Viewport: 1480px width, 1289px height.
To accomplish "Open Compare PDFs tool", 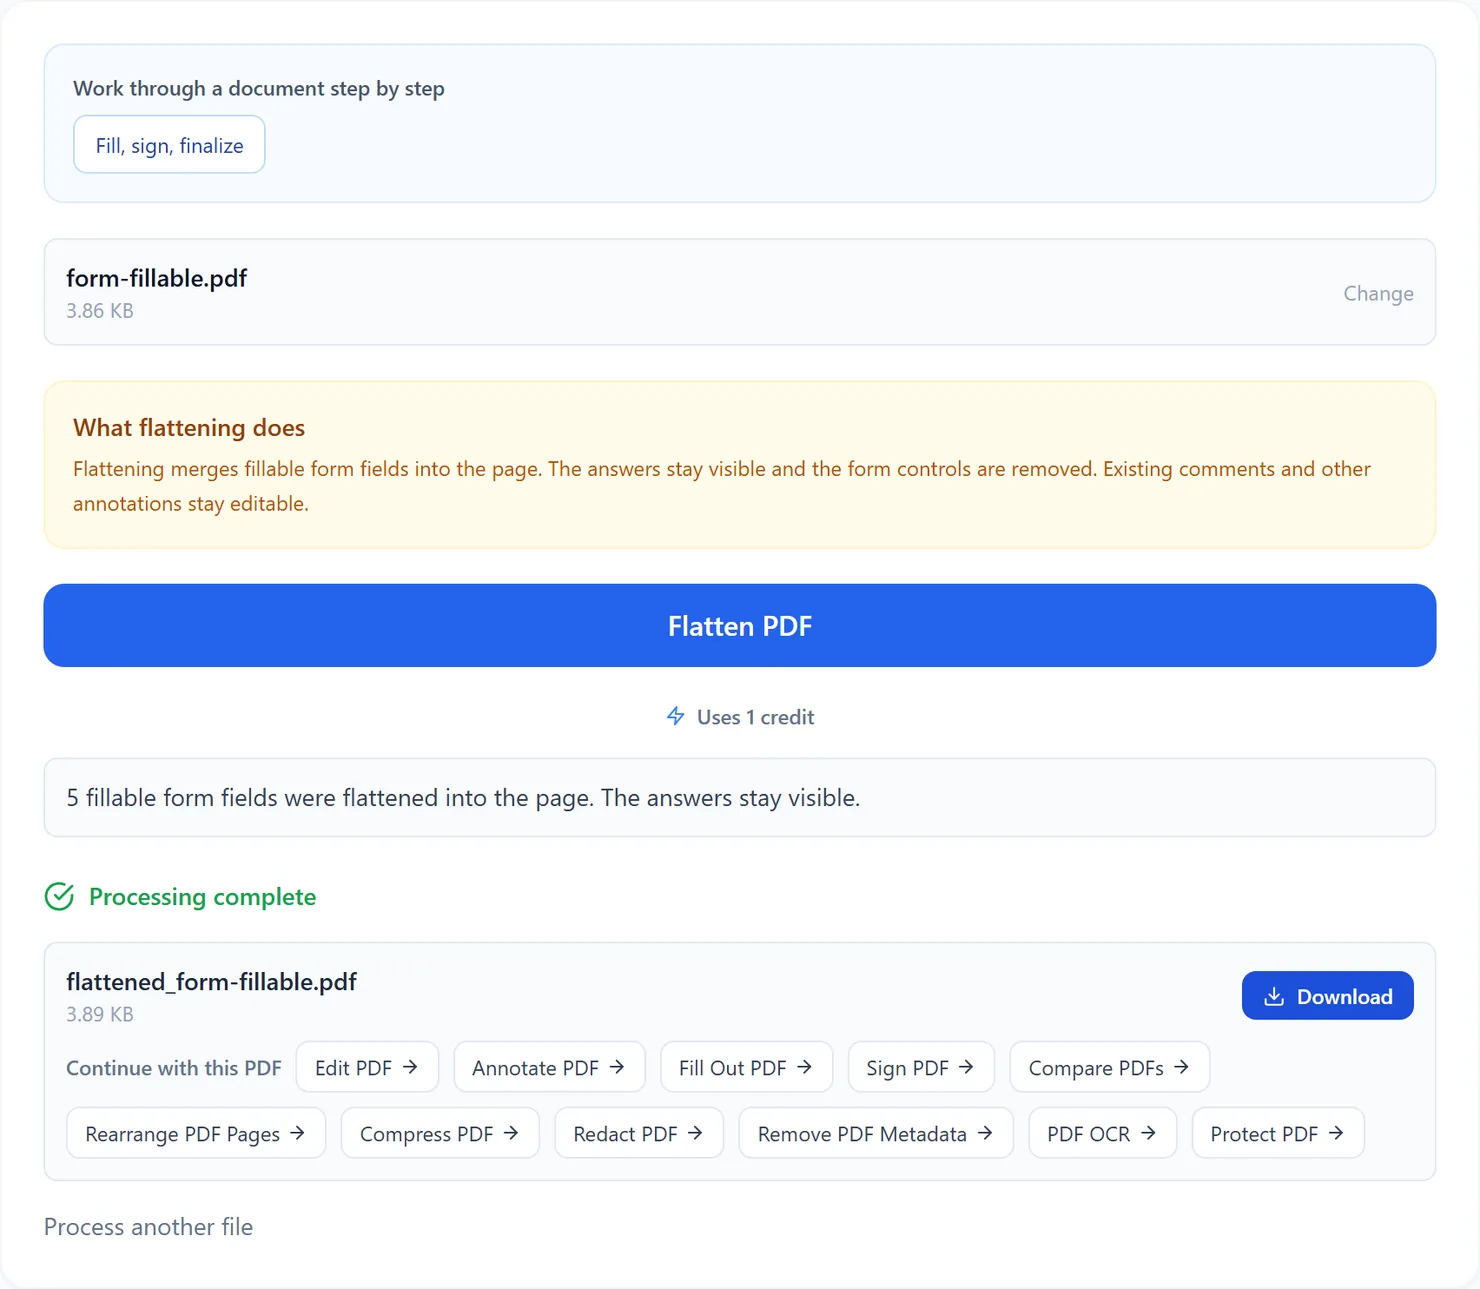I will tap(1110, 1067).
